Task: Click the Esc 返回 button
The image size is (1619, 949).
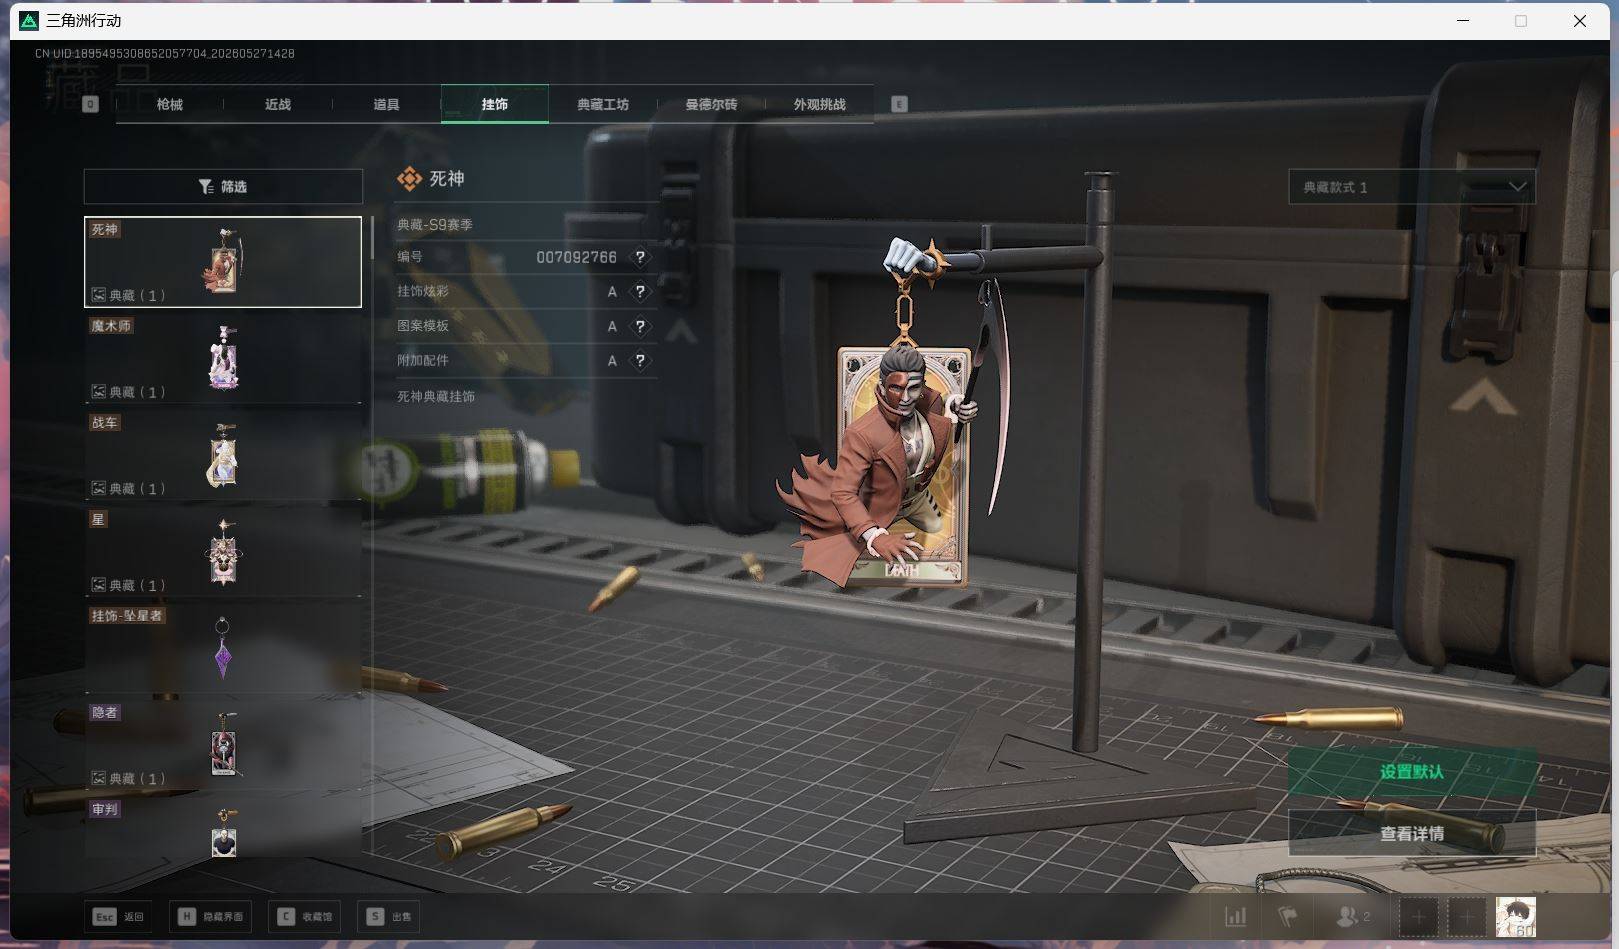Action: pyautogui.click(x=119, y=916)
